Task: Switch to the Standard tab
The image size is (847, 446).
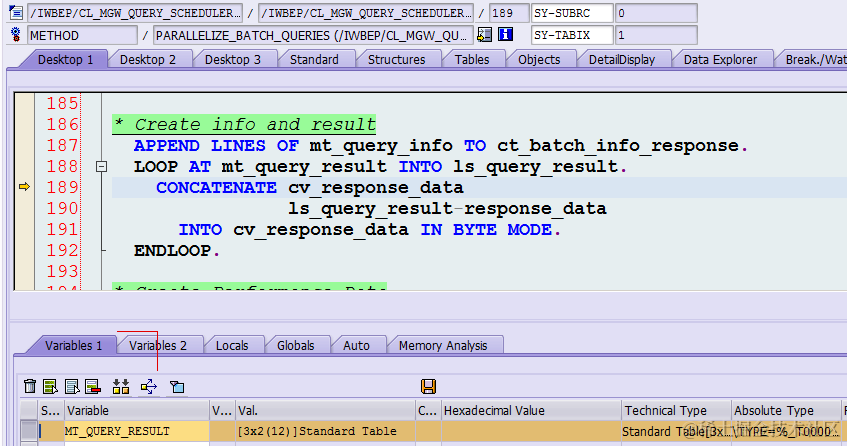Action: click(x=314, y=59)
